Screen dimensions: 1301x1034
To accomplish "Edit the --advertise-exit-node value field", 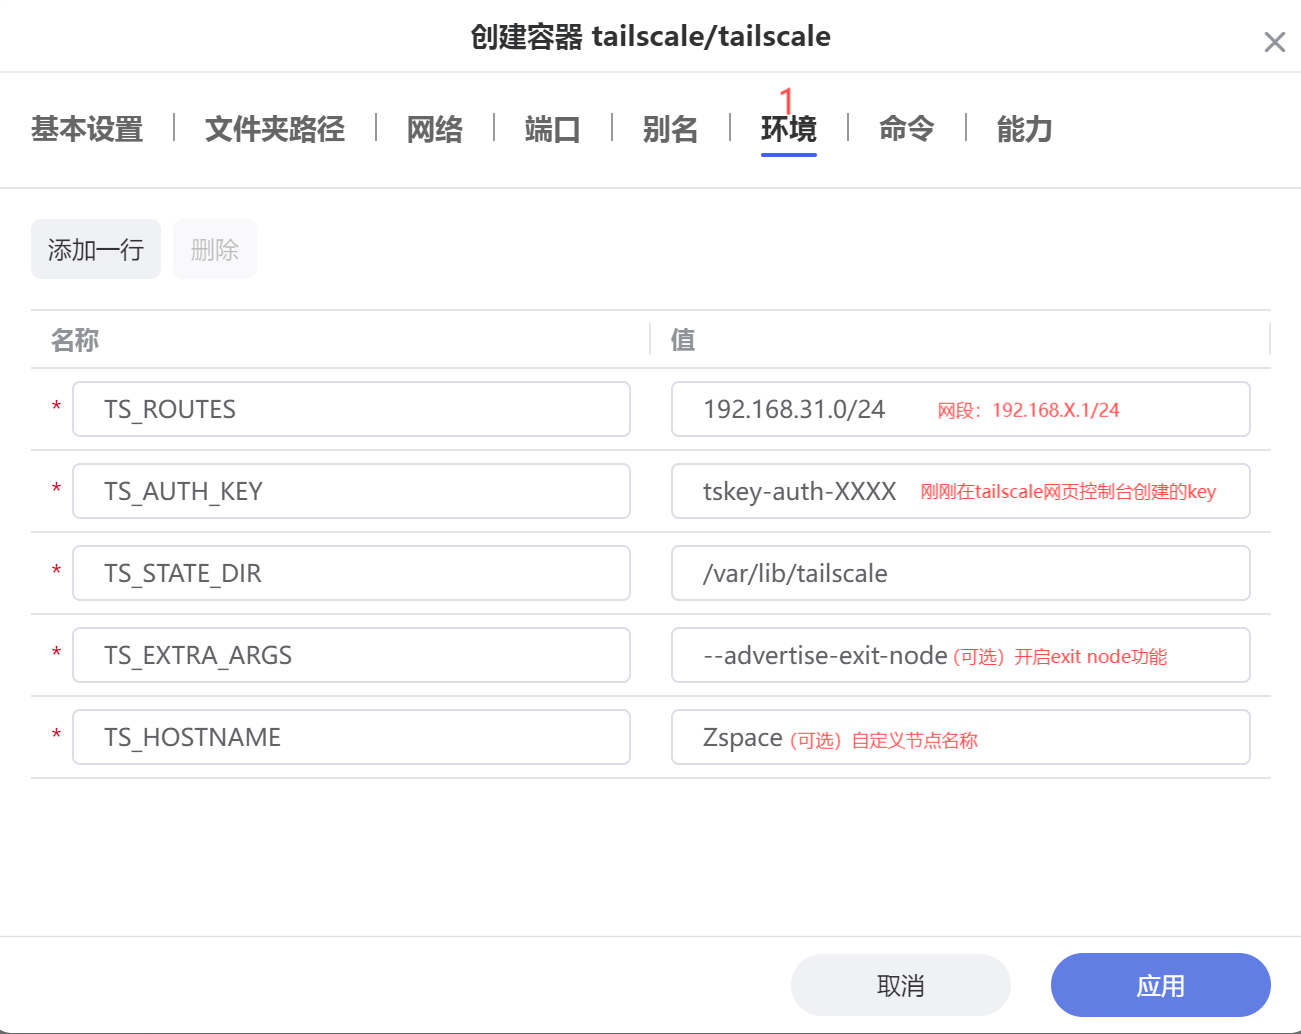I will (961, 655).
